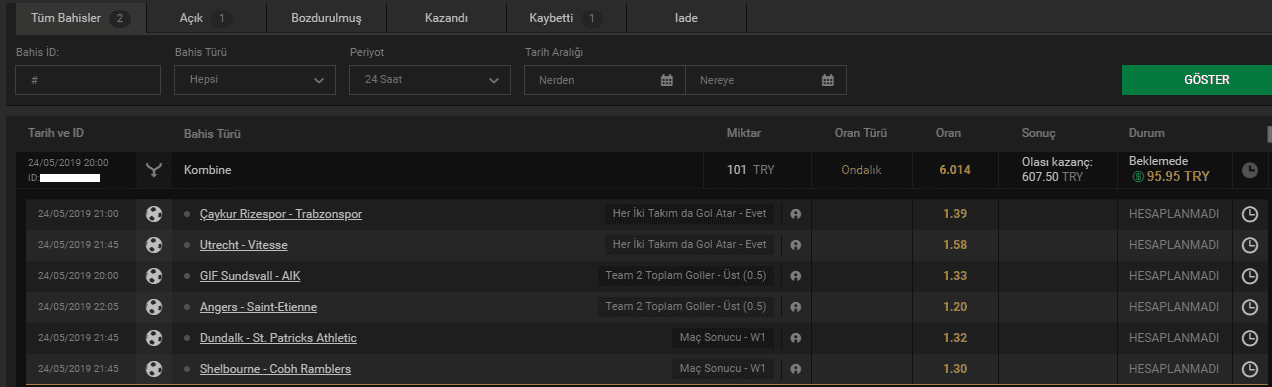
Task: Click soccer ball icon for GIF Sundsvall row
Action: click(153, 276)
